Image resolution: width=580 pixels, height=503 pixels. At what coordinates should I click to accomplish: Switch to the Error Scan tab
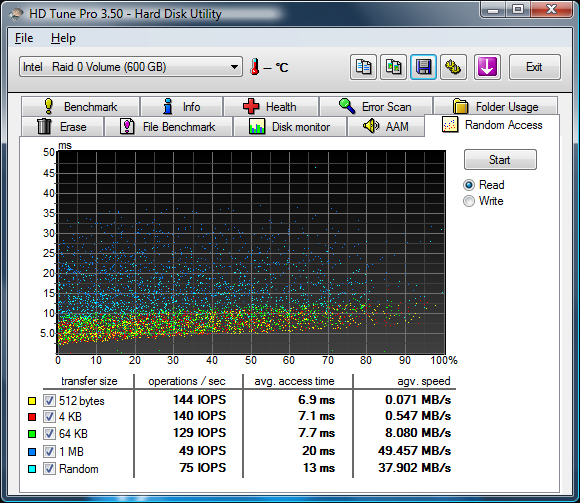(375, 107)
